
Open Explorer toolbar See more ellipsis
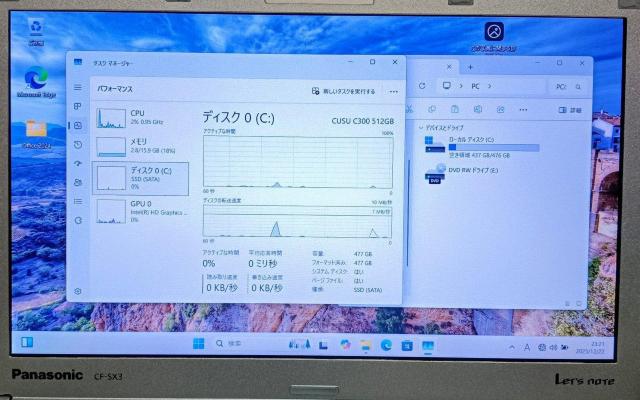pyautogui.click(x=523, y=110)
